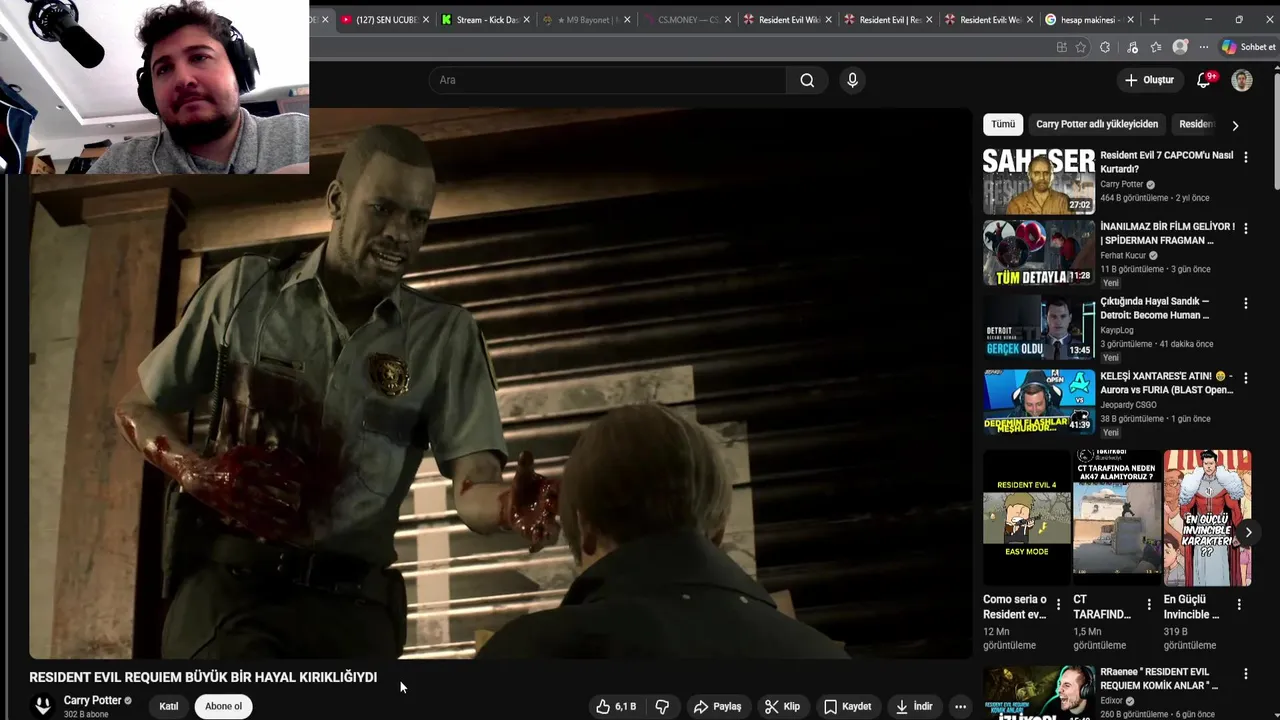
Task: Click the YouTube search magnifier icon
Action: point(807,80)
